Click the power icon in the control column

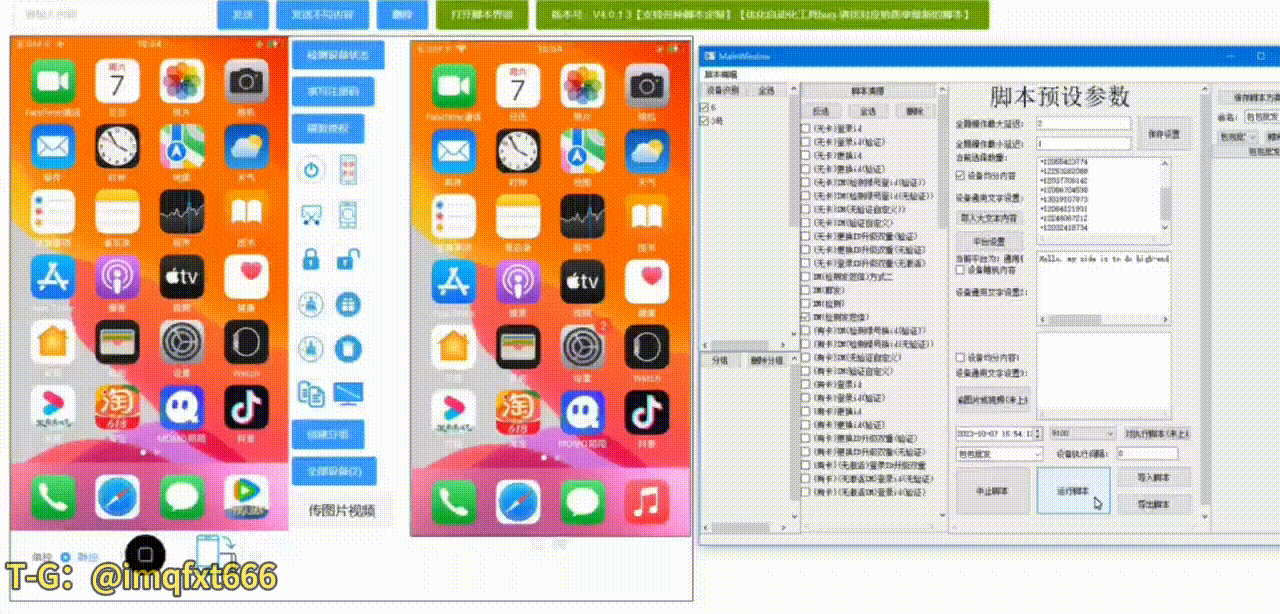click(x=312, y=170)
